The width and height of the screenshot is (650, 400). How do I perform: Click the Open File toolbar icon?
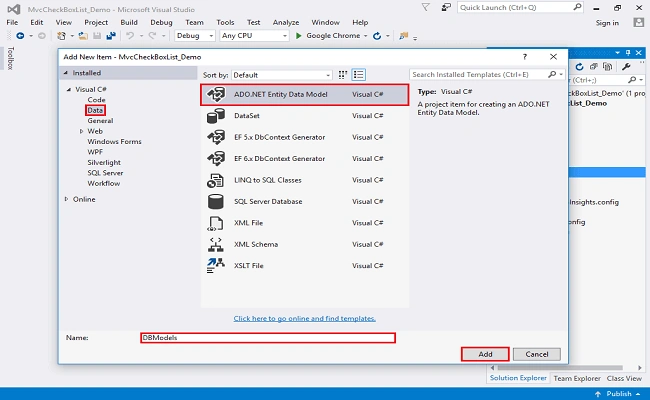tap(83, 36)
